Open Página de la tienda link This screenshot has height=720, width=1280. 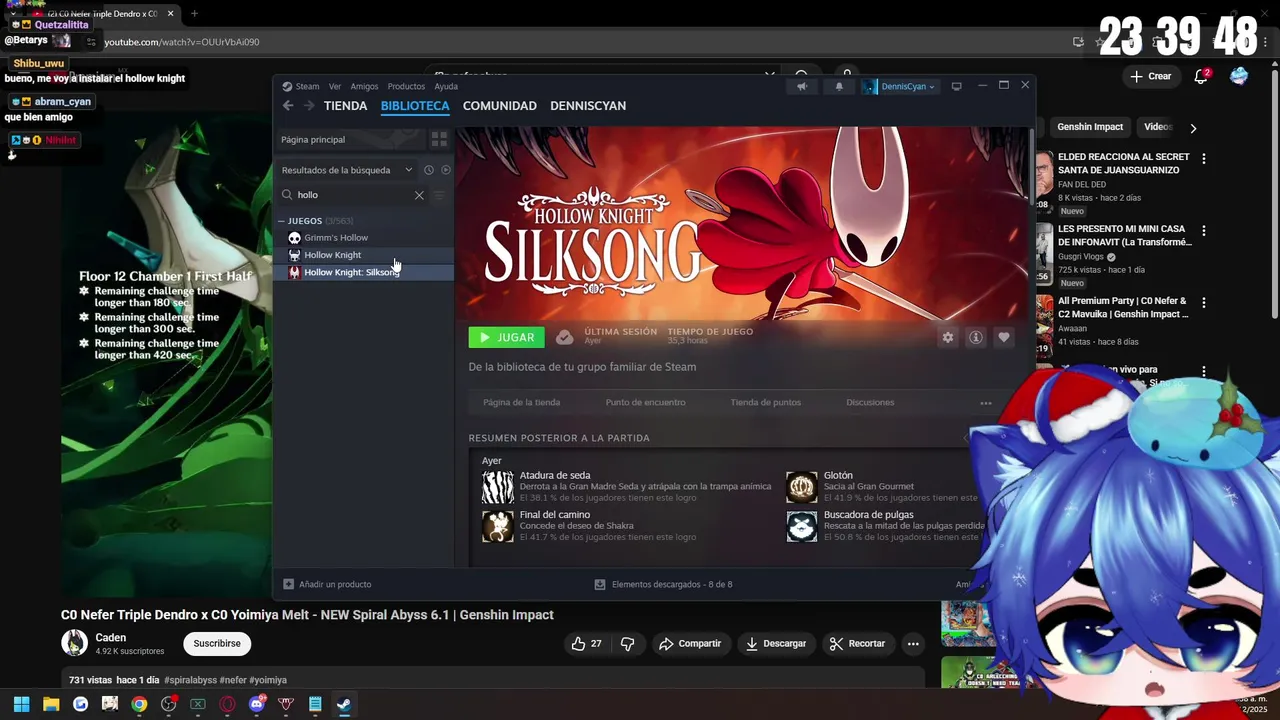[x=521, y=403]
